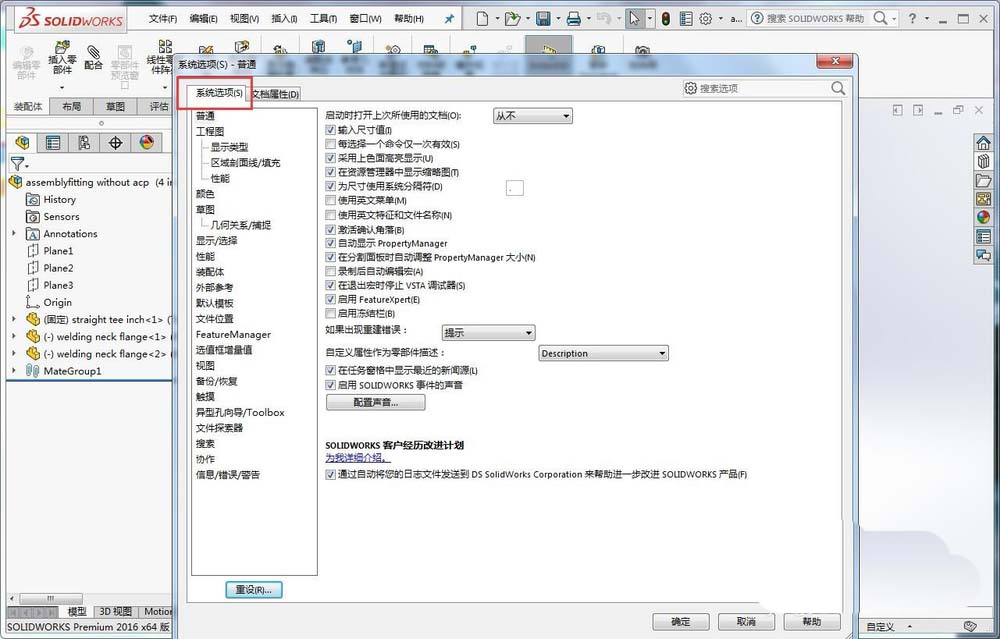Click the filter funnel icon in feature tree
Image resolution: width=1000 pixels, height=639 pixels.
point(17,164)
